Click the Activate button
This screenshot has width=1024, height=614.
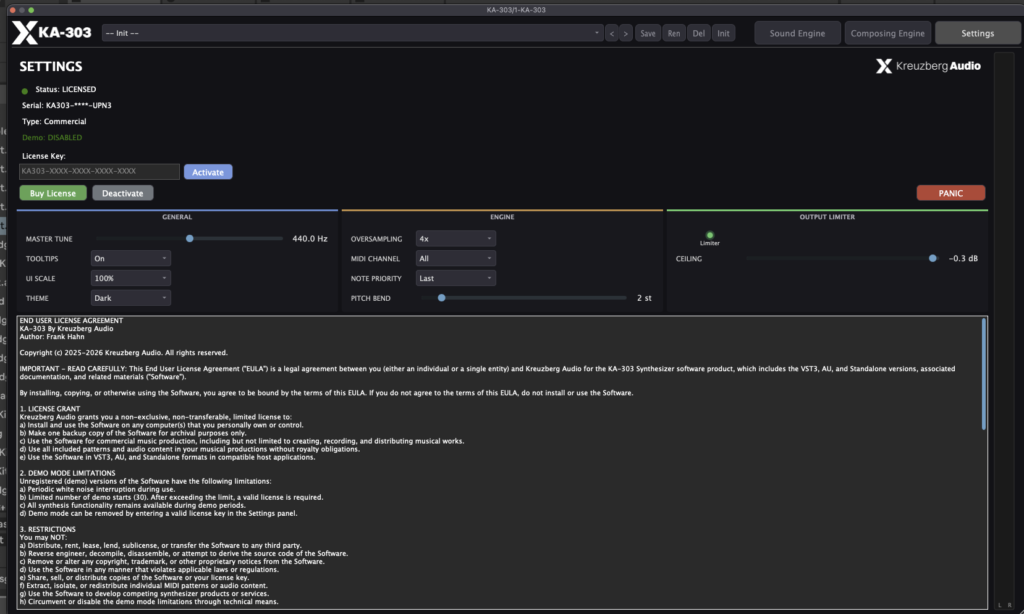pos(208,172)
